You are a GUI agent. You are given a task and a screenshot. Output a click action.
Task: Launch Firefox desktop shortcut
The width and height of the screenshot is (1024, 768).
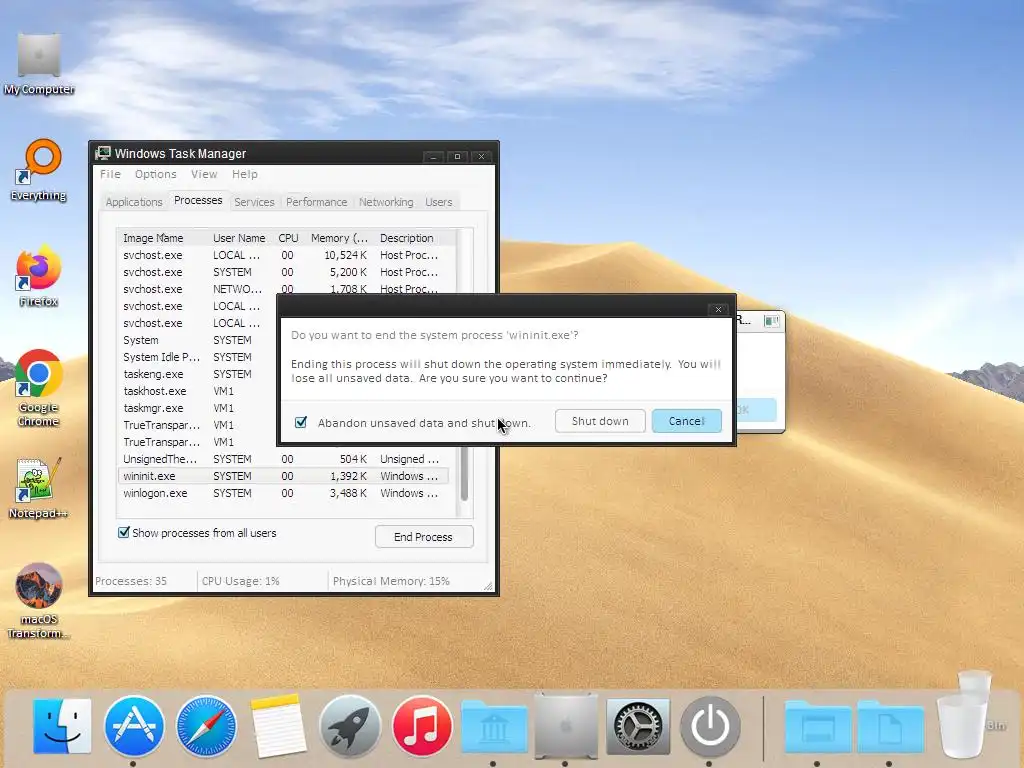pyautogui.click(x=39, y=276)
